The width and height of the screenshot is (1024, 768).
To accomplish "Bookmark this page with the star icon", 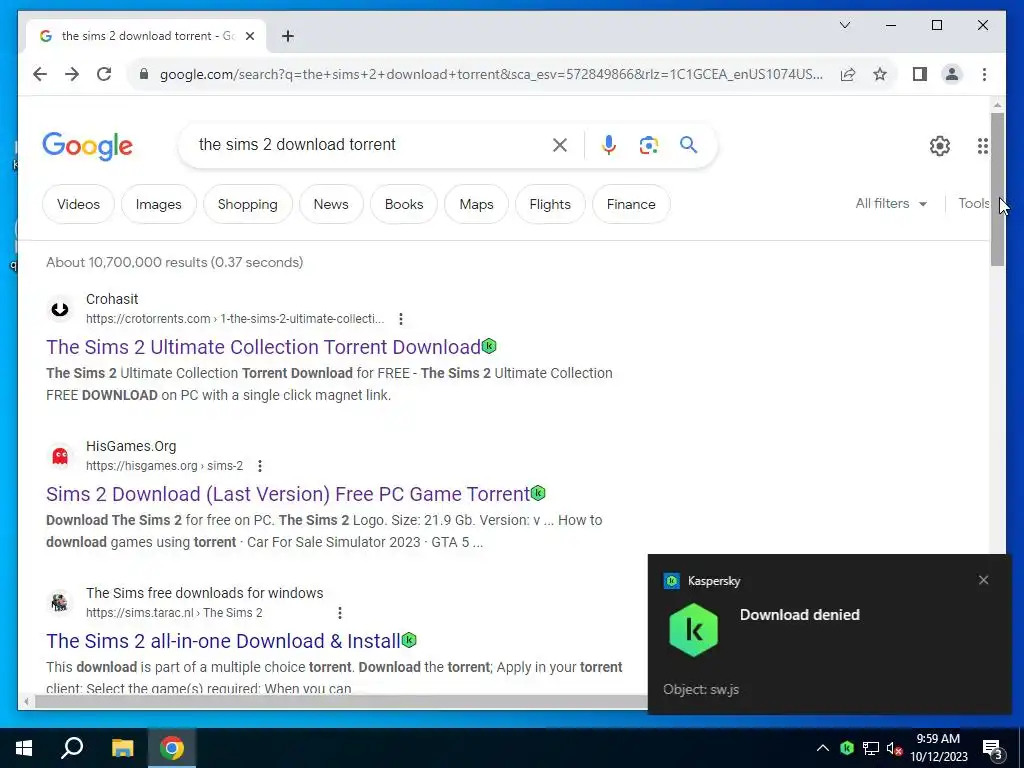I will (x=880, y=74).
